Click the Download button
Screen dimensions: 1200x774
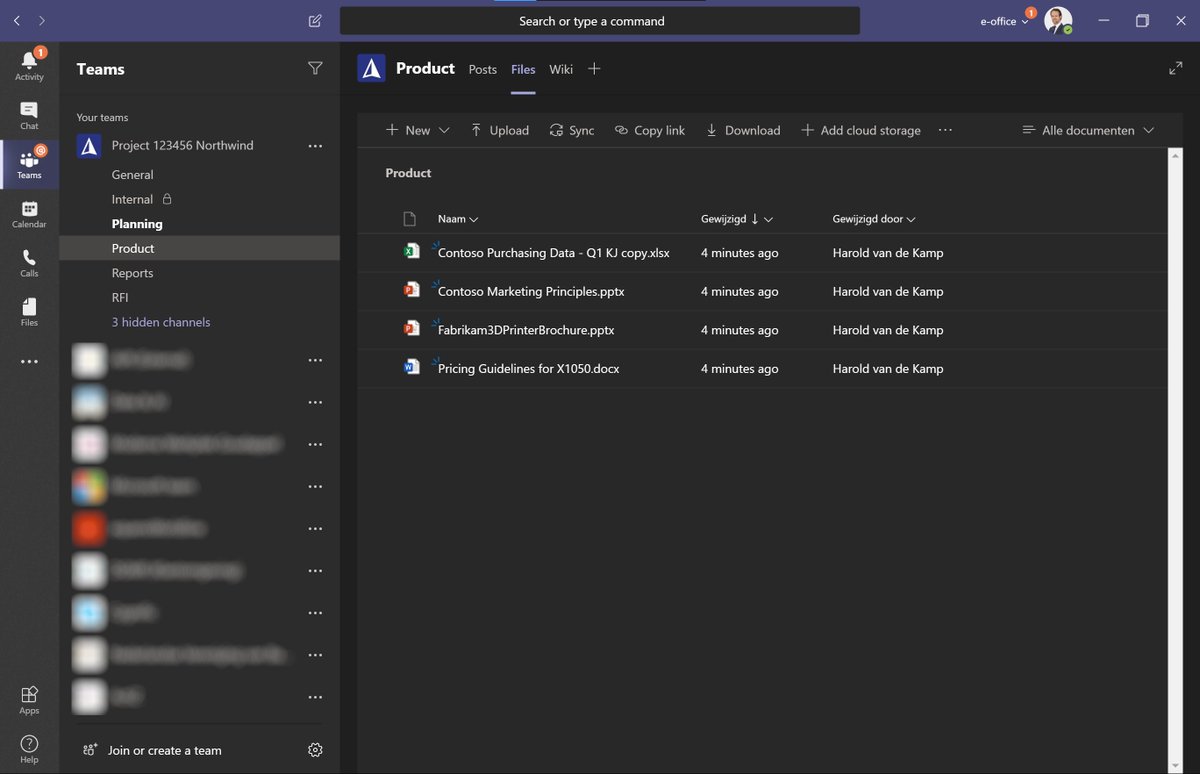743,130
